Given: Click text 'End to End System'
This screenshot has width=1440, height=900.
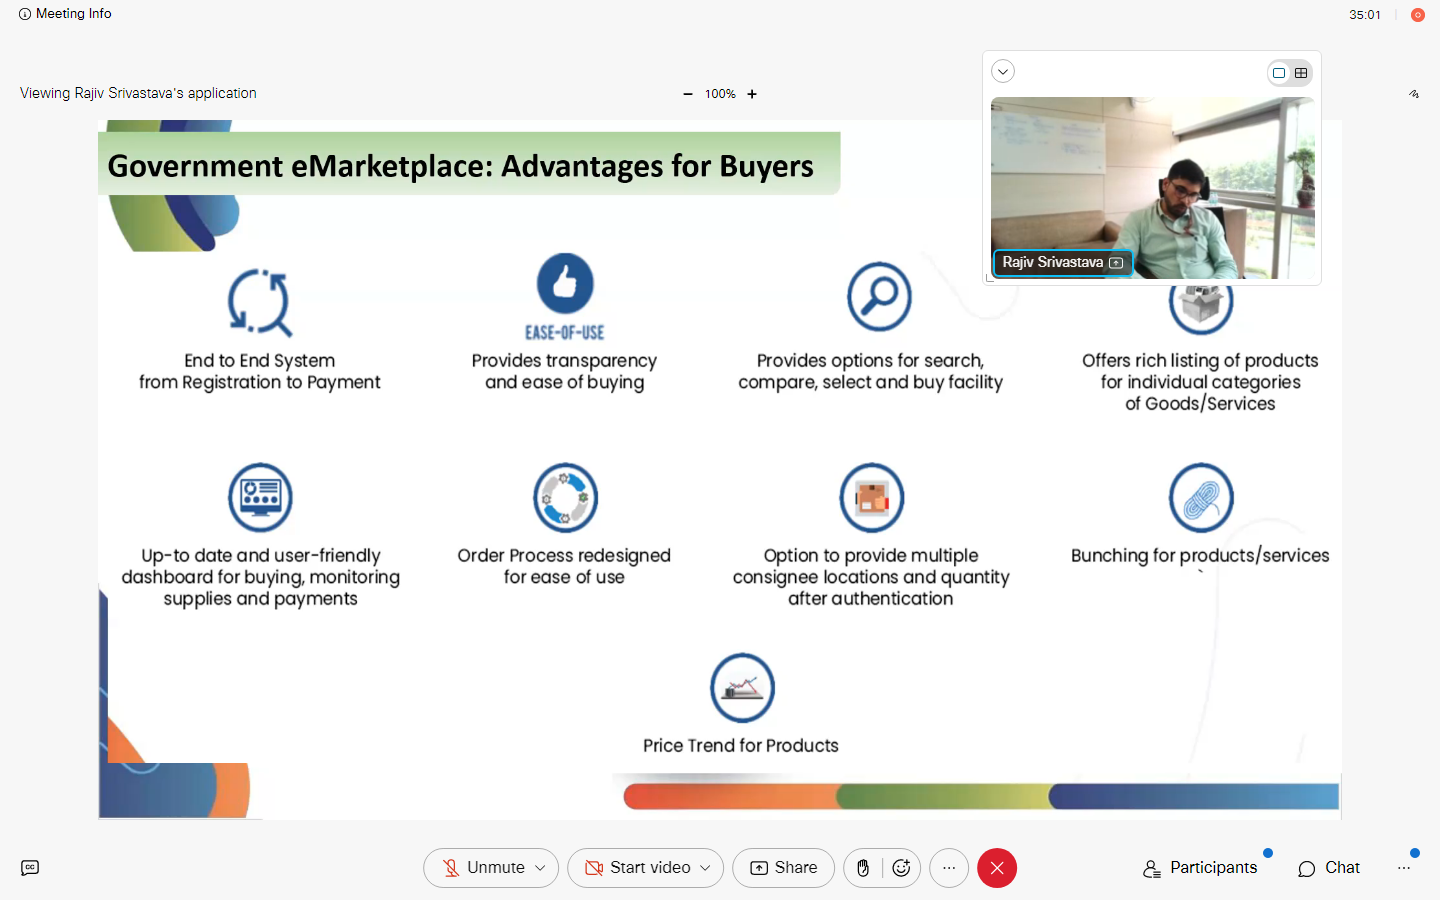Looking at the screenshot, I should (260, 361).
